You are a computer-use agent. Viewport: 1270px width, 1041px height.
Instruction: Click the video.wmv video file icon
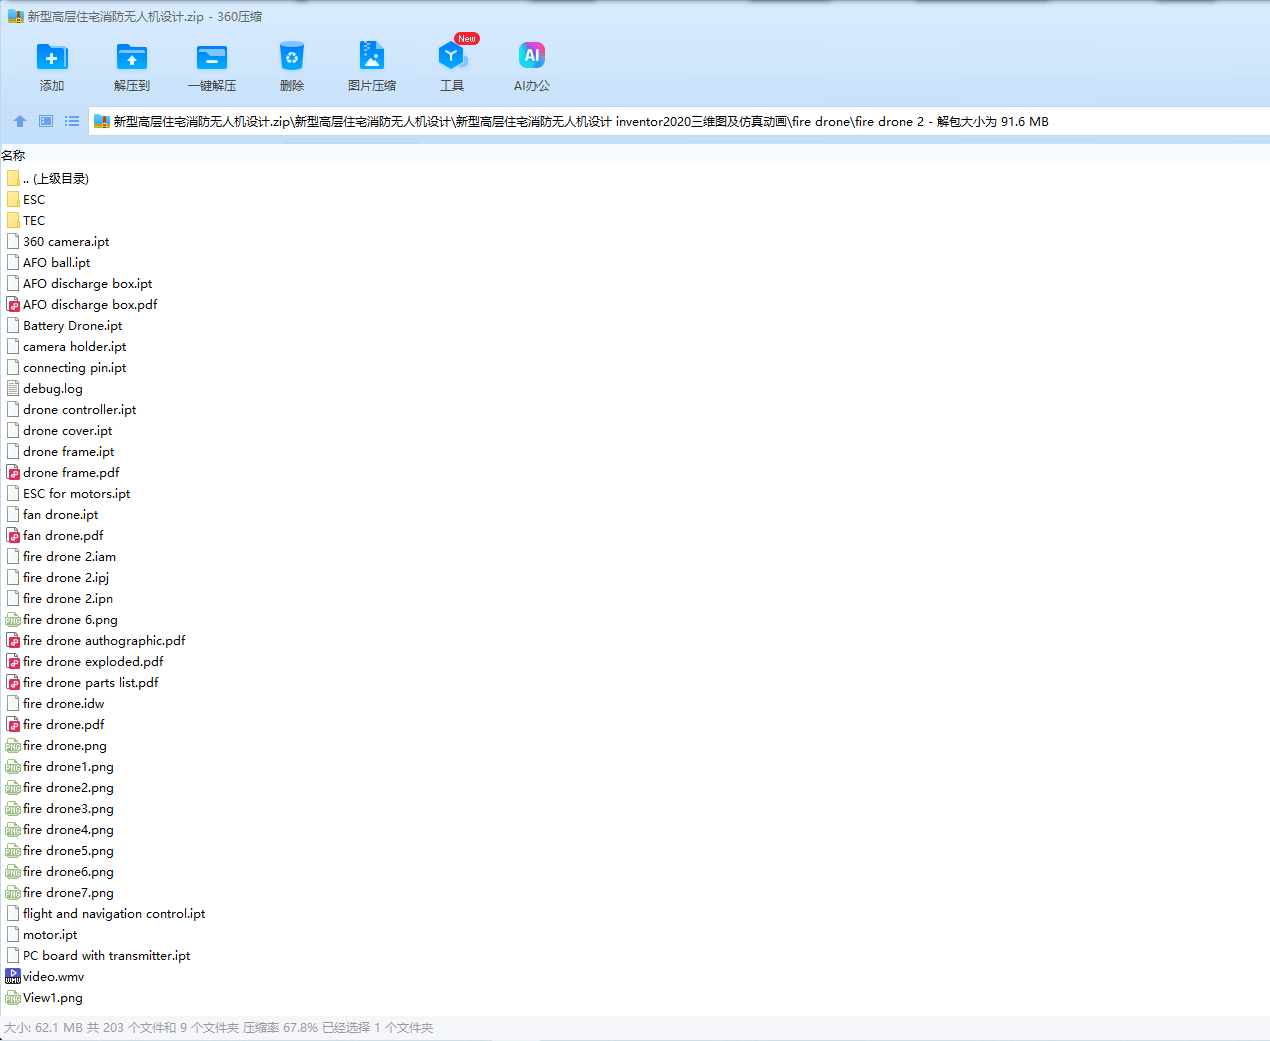[13, 976]
